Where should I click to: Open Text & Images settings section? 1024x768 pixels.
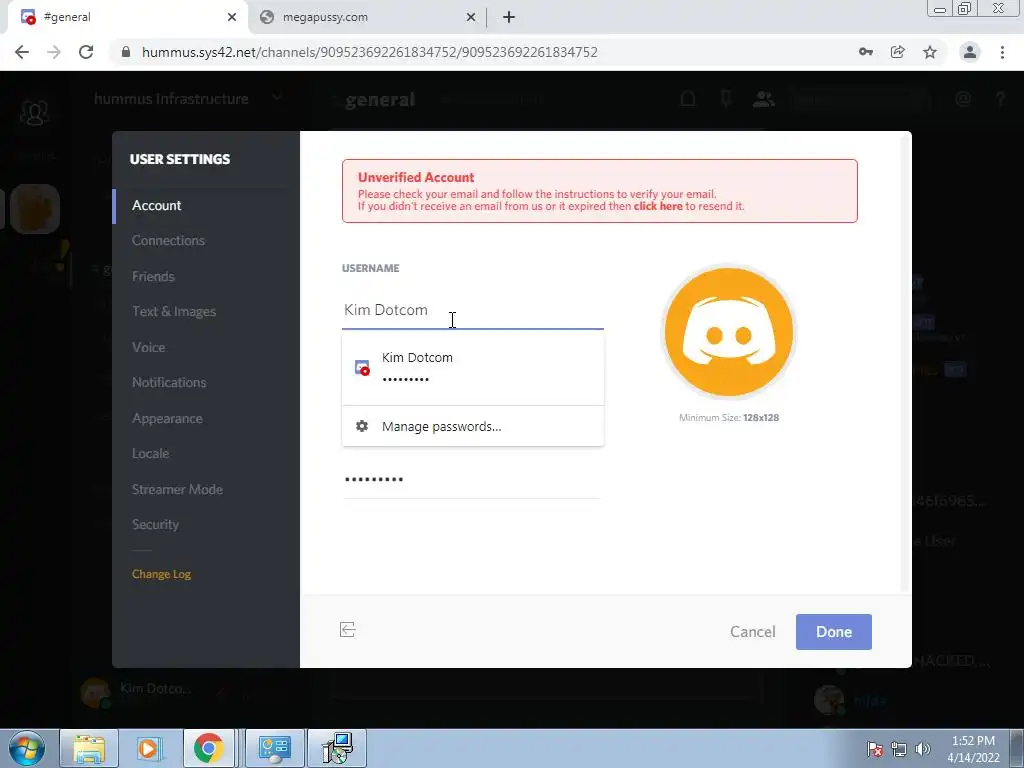(174, 312)
